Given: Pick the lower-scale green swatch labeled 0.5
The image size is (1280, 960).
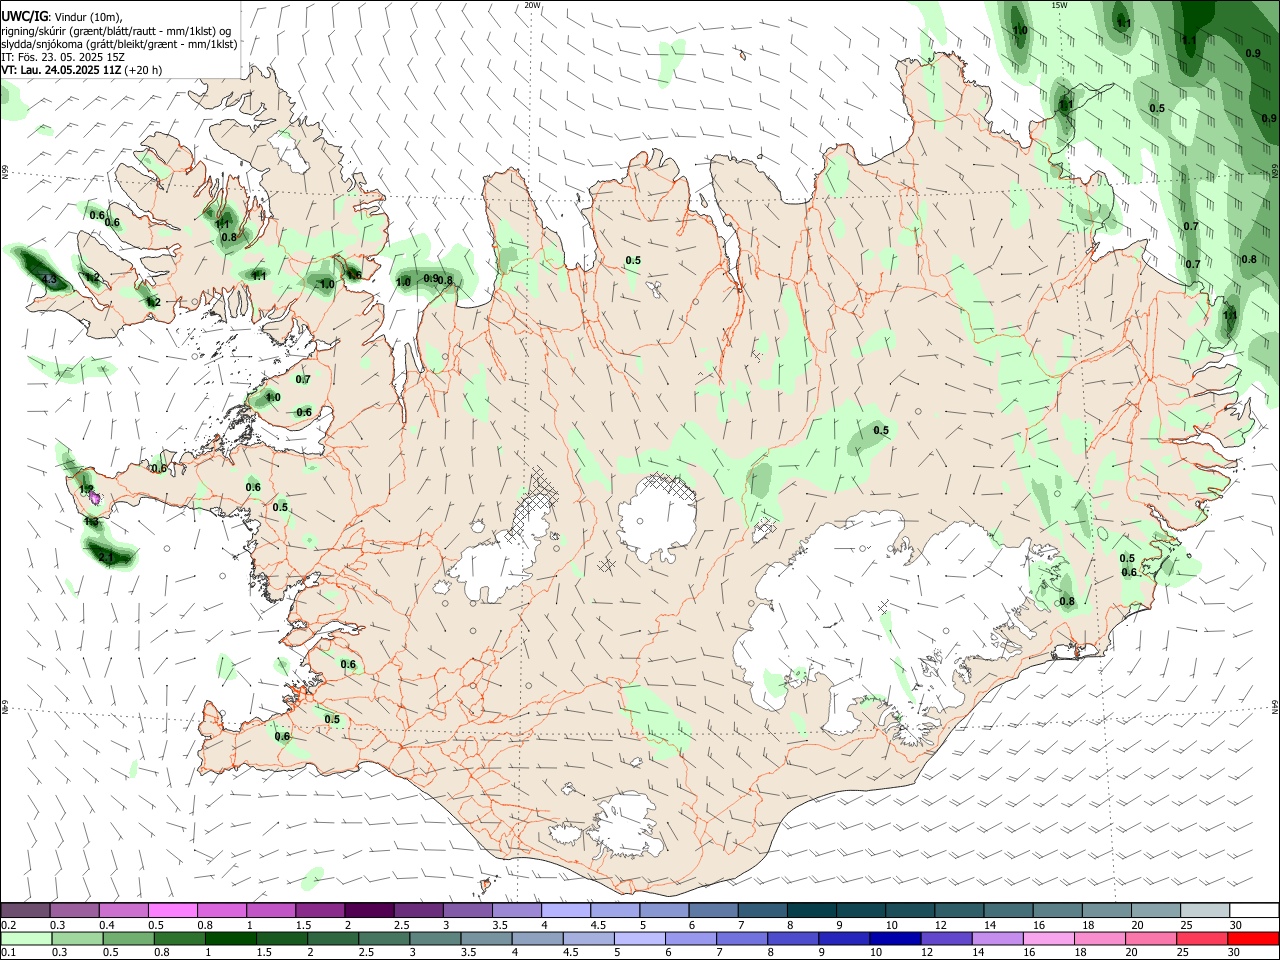Looking at the screenshot, I should [x=128, y=938].
